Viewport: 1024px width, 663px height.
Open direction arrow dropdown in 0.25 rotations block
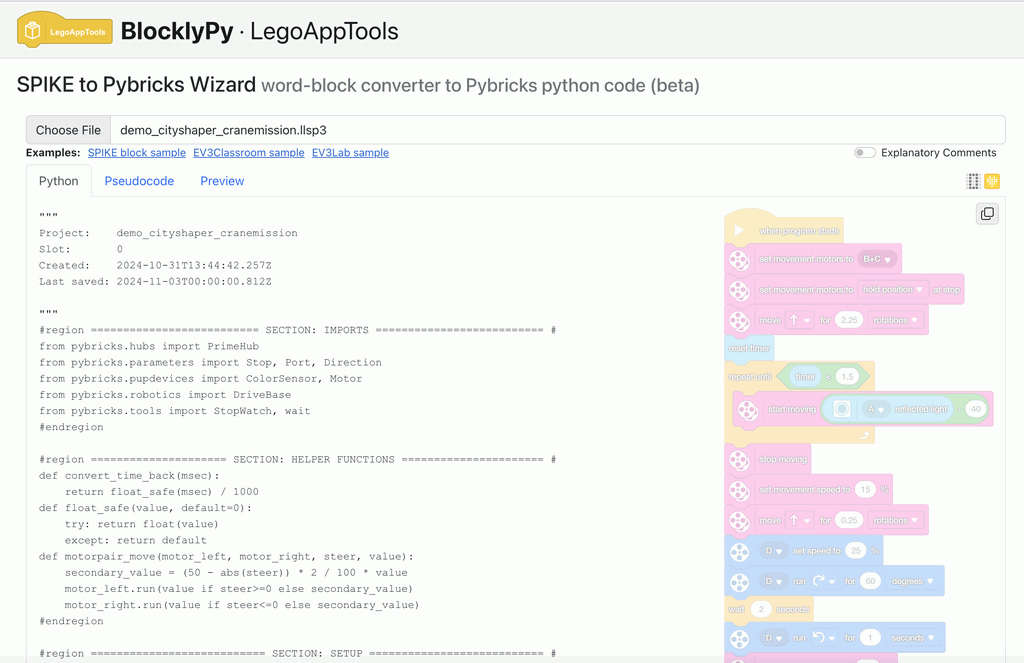[x=799, y=521]
